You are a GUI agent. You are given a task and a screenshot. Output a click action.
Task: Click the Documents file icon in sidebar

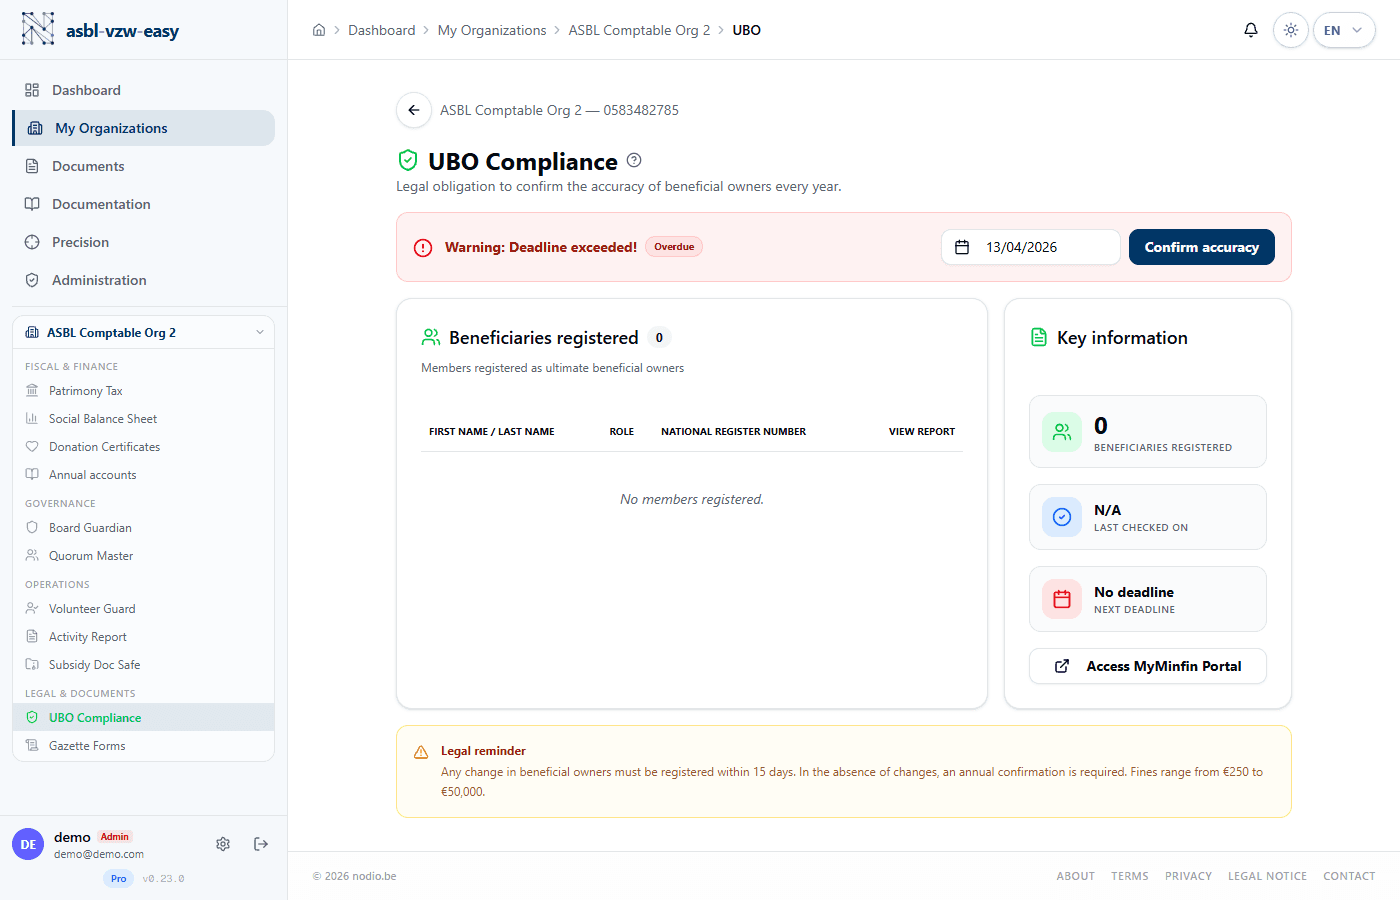pos(32,166)
